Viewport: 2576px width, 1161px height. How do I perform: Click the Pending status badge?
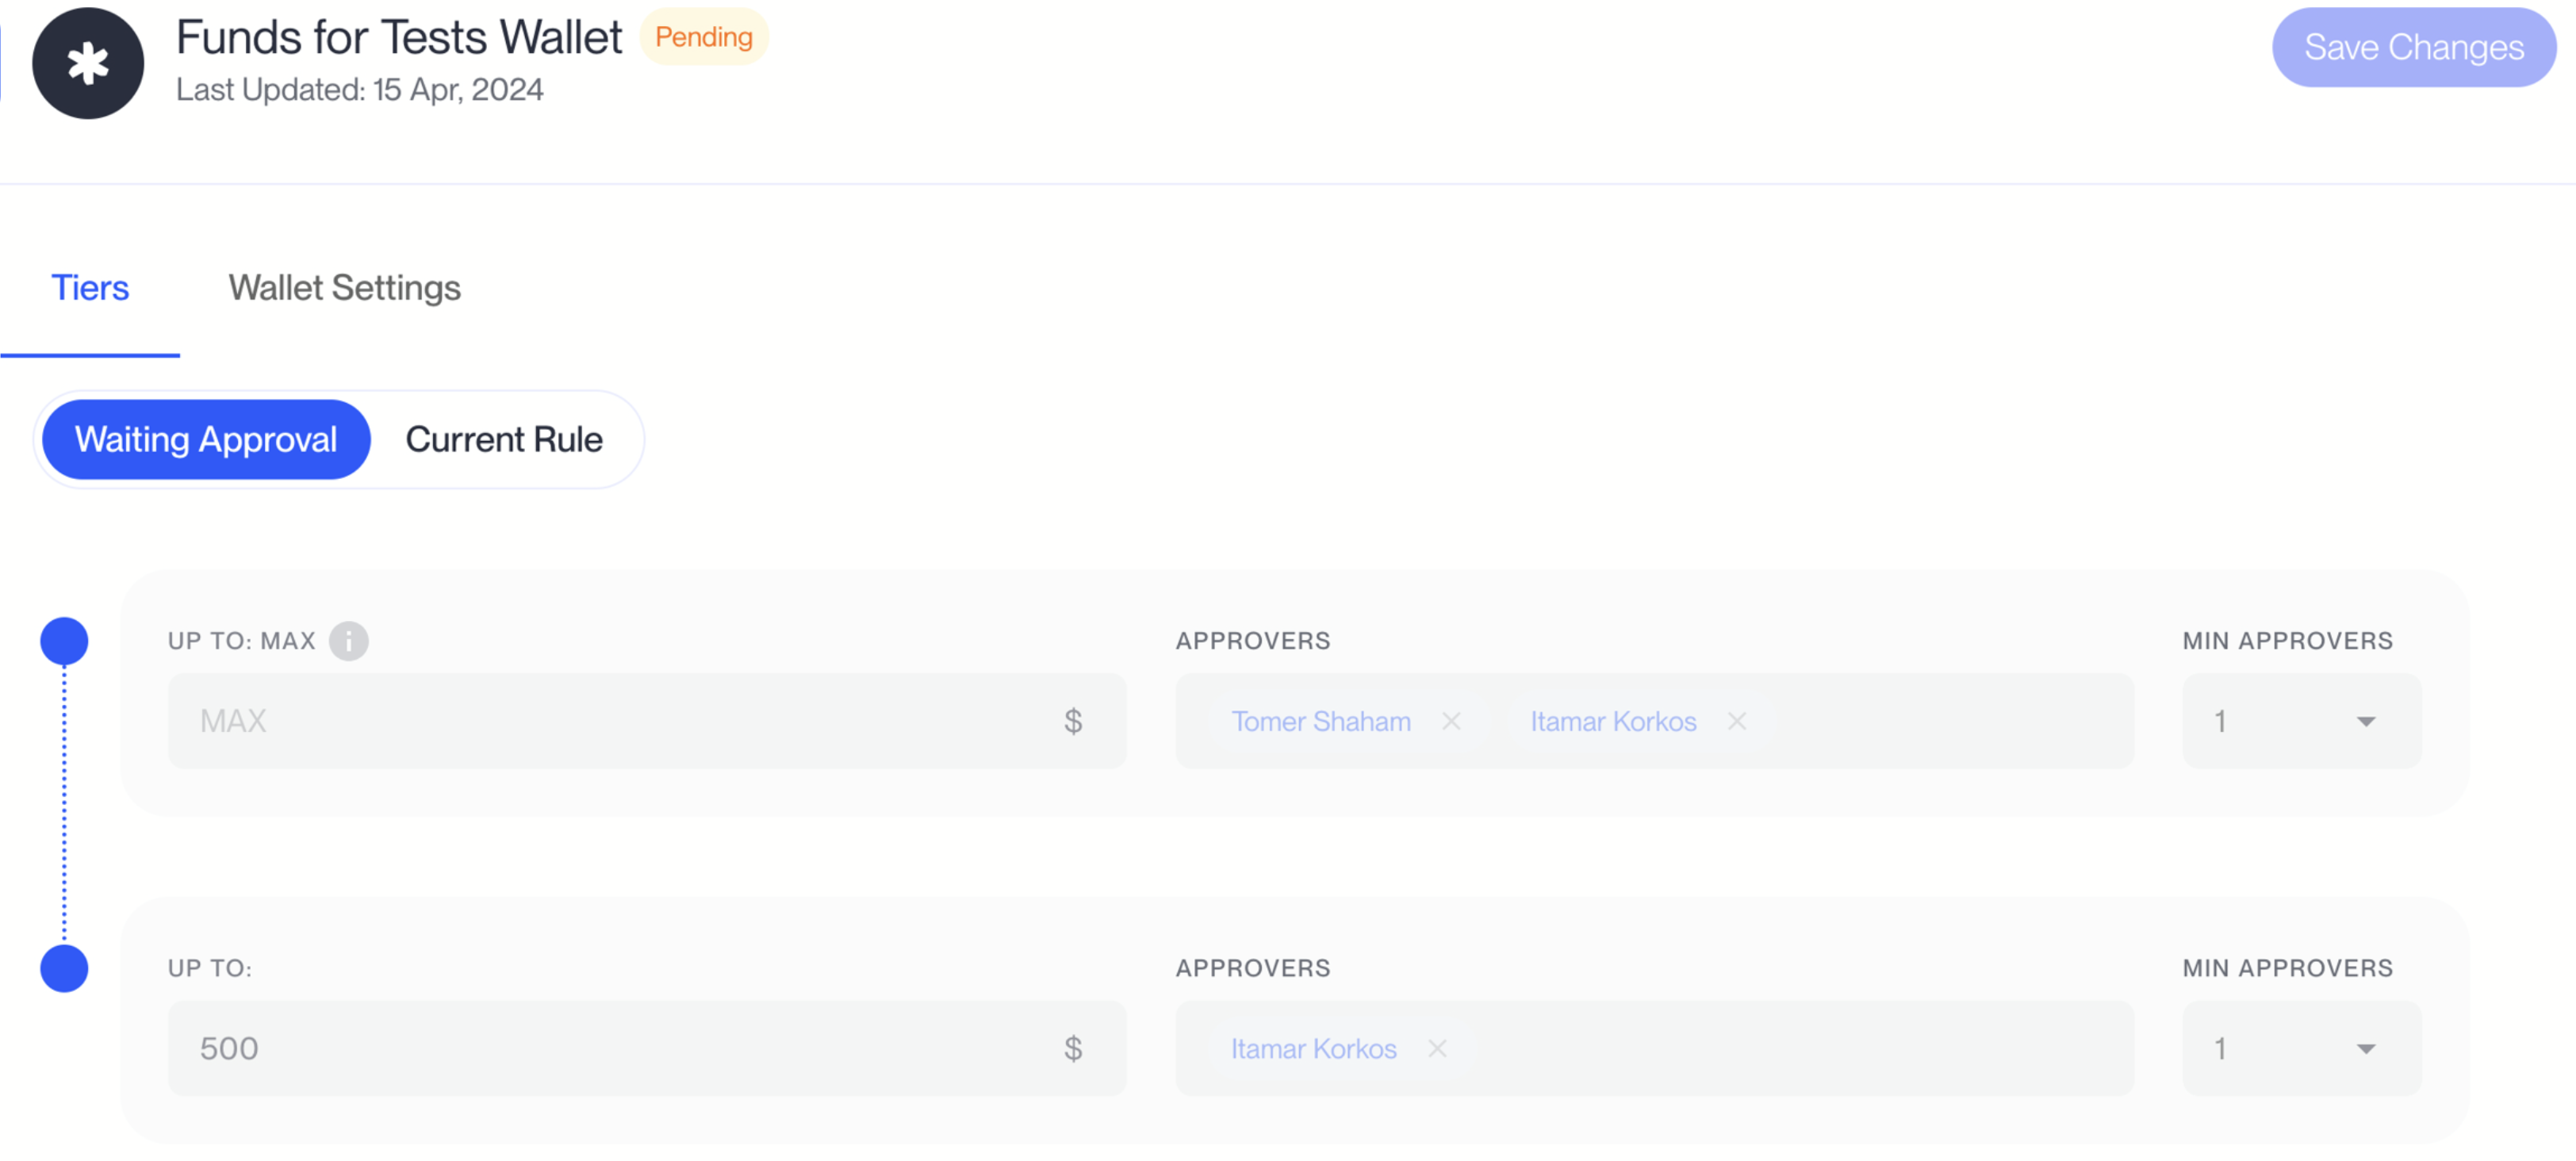[x=704, y=37]
